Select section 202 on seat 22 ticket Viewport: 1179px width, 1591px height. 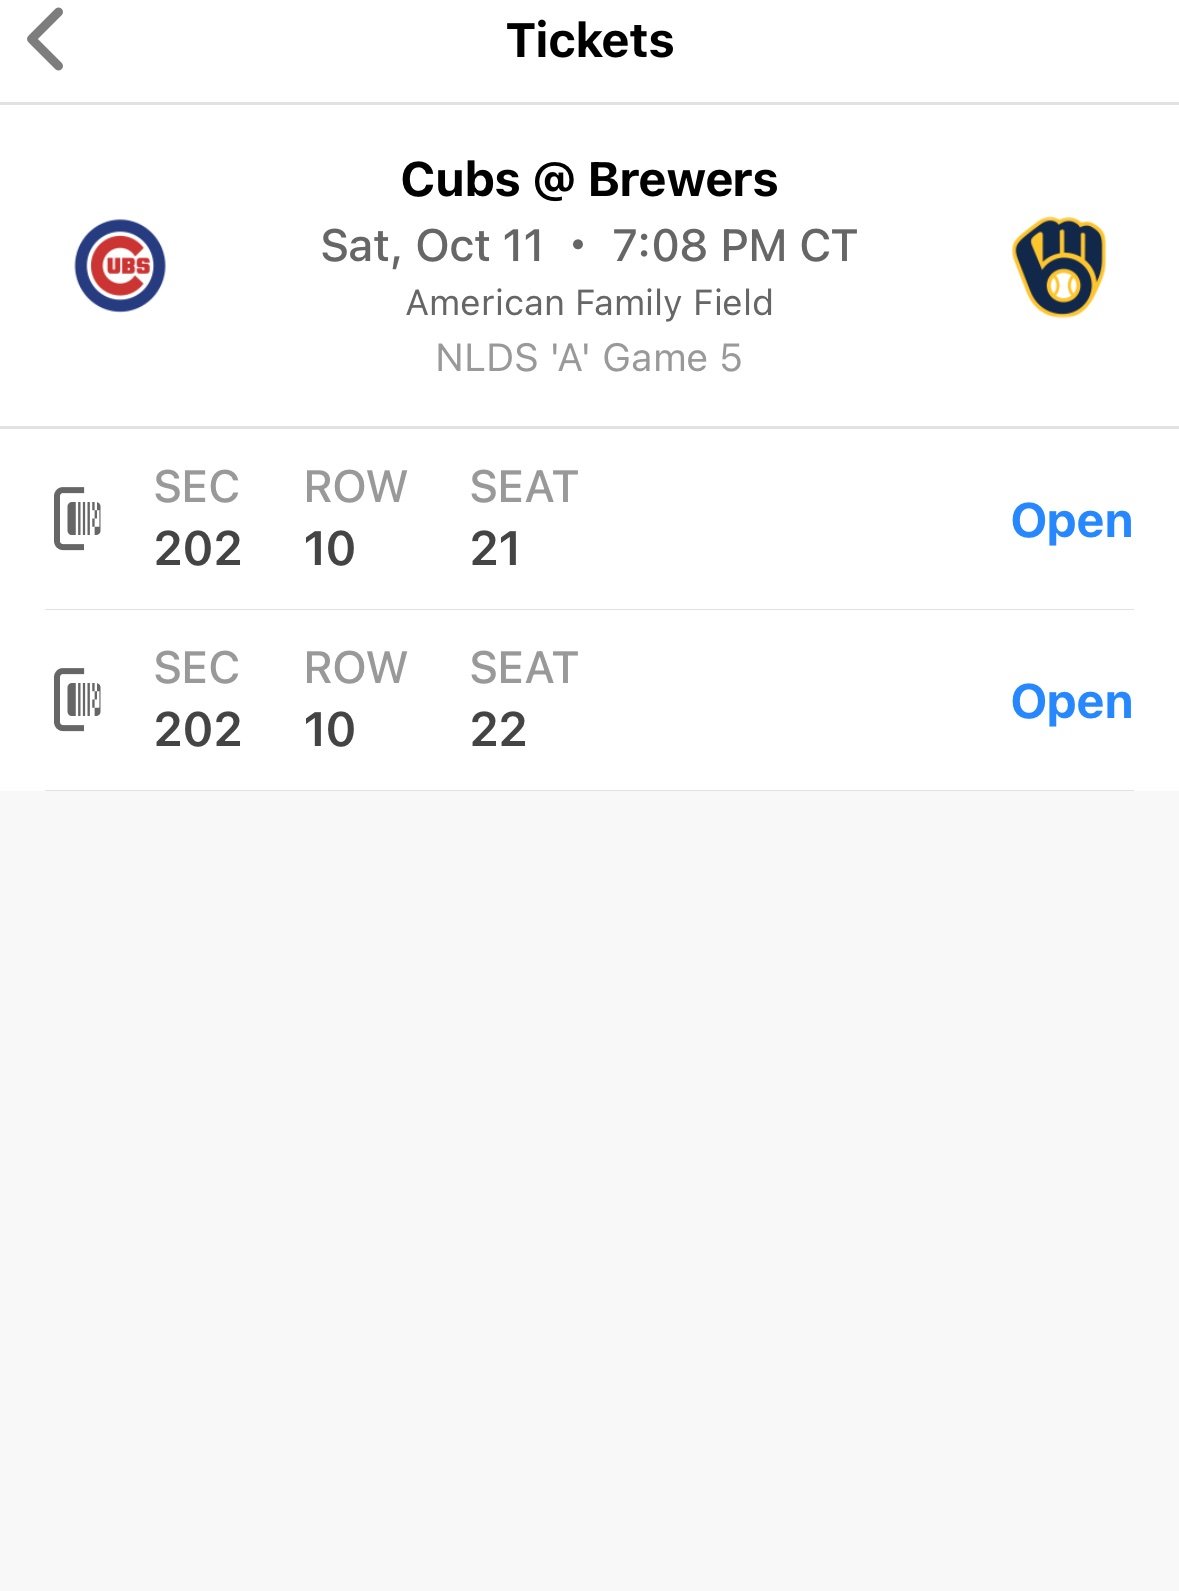(x=198, y=730)
